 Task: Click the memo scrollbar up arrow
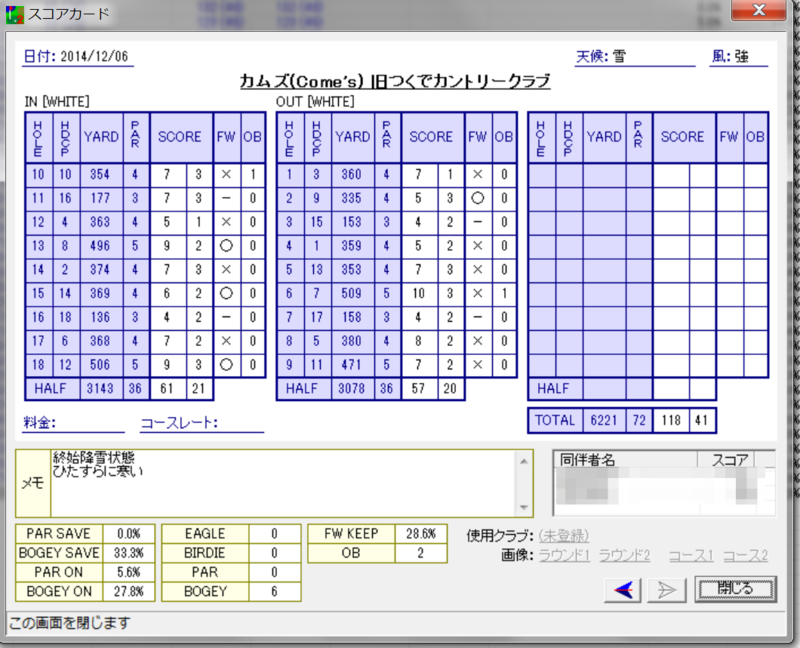point(523,461)
